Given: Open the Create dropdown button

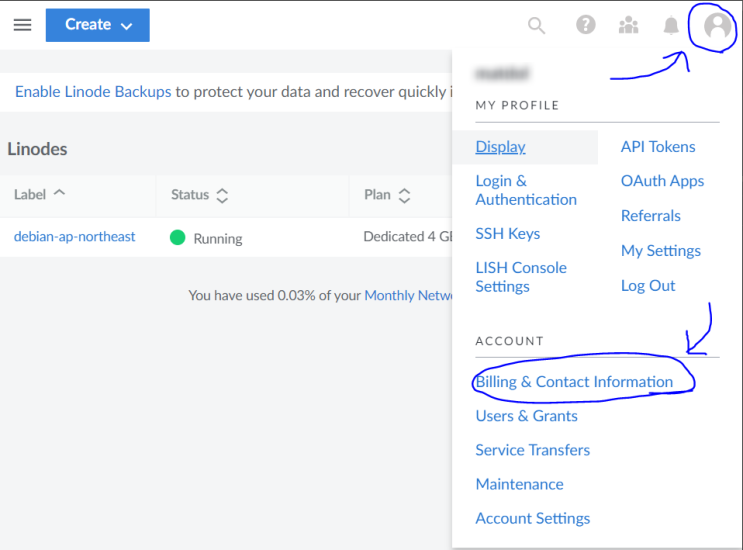Looking at the screenshot, I should pyautogui.click(x=98, y=25).
